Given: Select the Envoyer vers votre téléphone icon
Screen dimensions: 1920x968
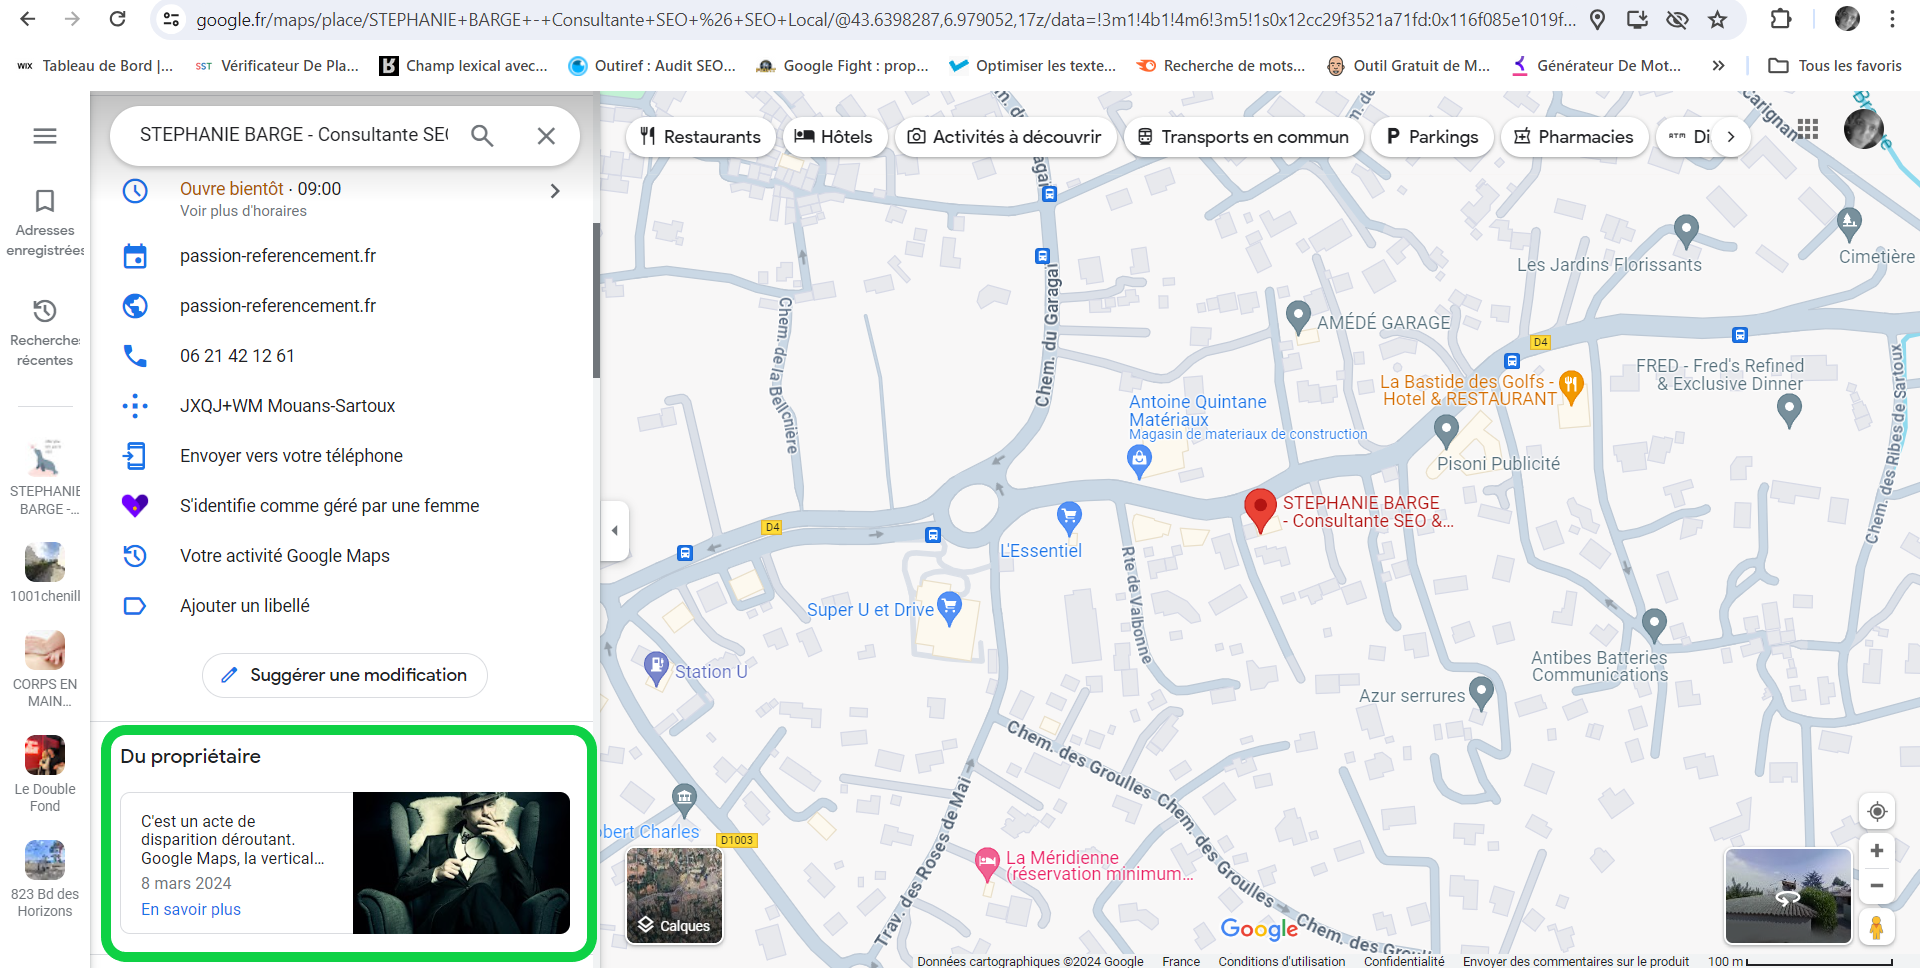Looking at the screenshot, I should [x=135, y=455].
